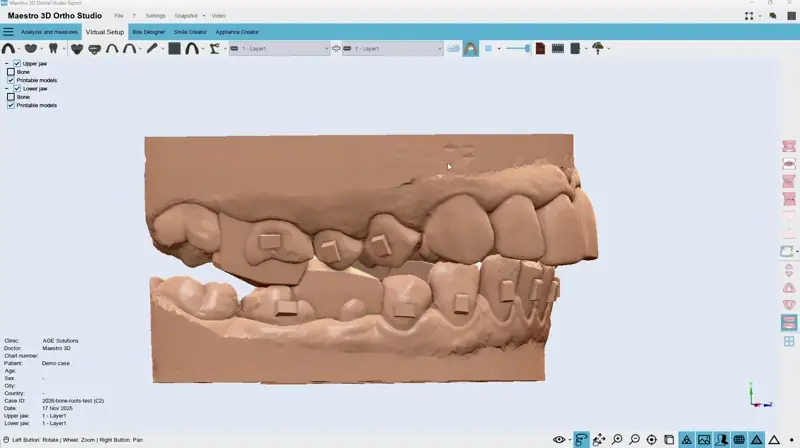Switch to Virtual Setup tab
The image size is (800, 448).
point(105,32)
